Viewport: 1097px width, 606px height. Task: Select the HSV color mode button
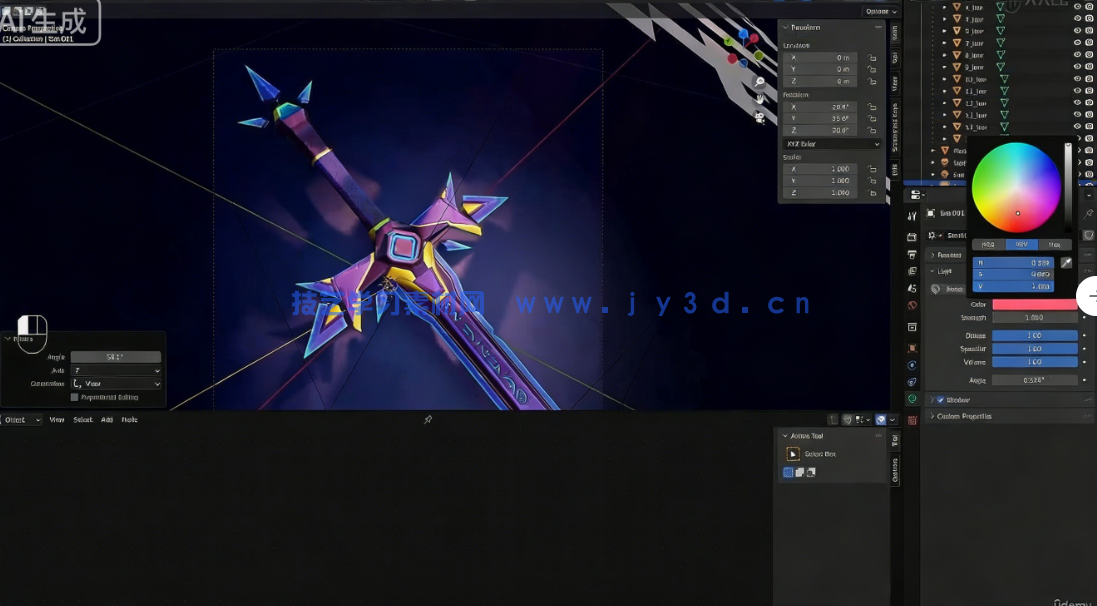click(1021, 244)
